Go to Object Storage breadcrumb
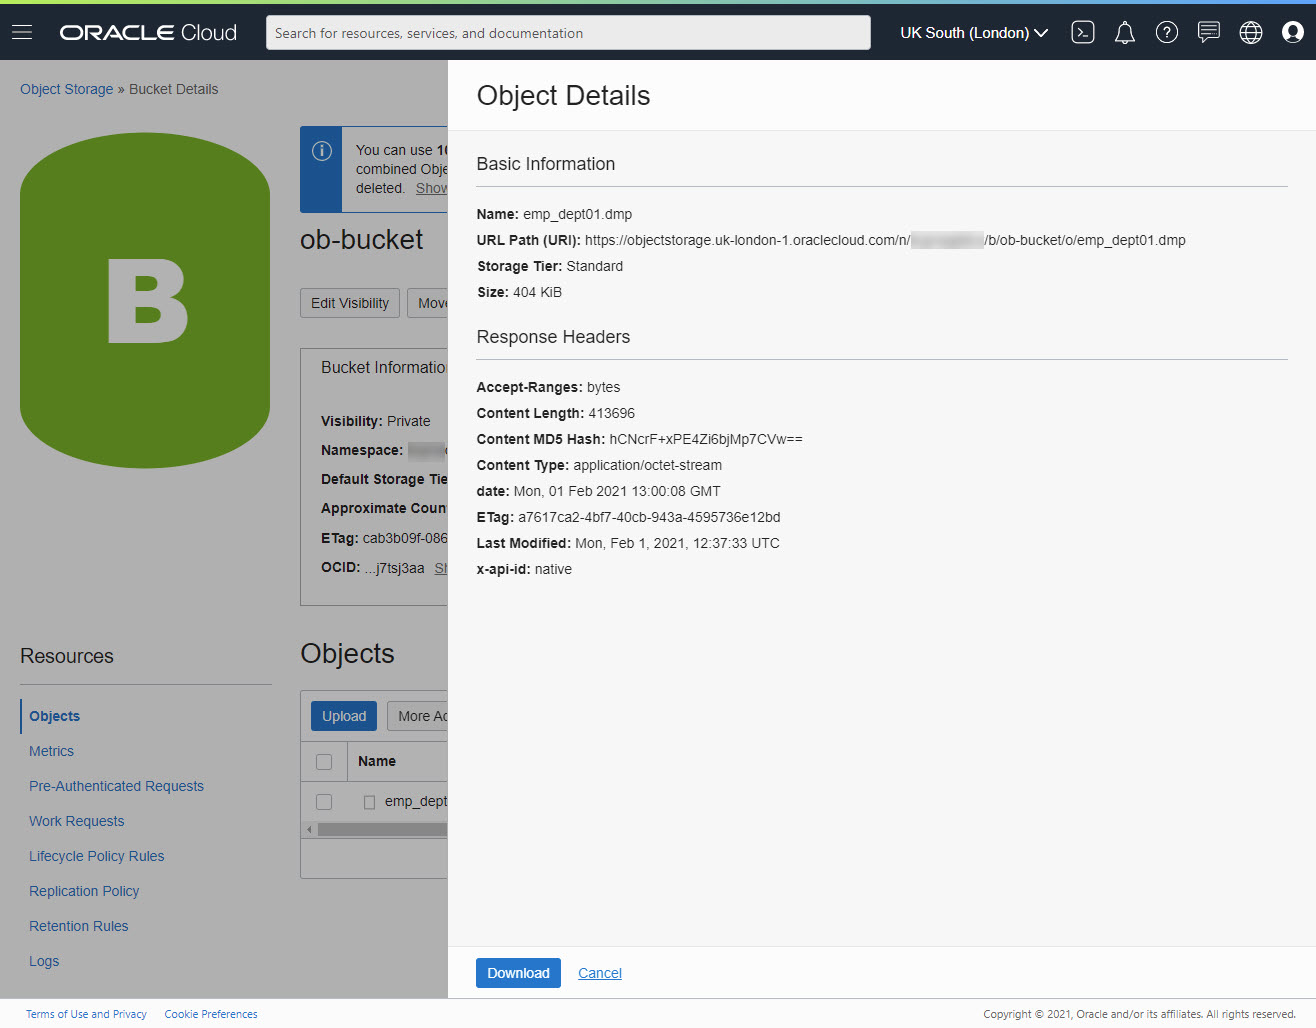 pyautogui.click(x=67, y=89)
